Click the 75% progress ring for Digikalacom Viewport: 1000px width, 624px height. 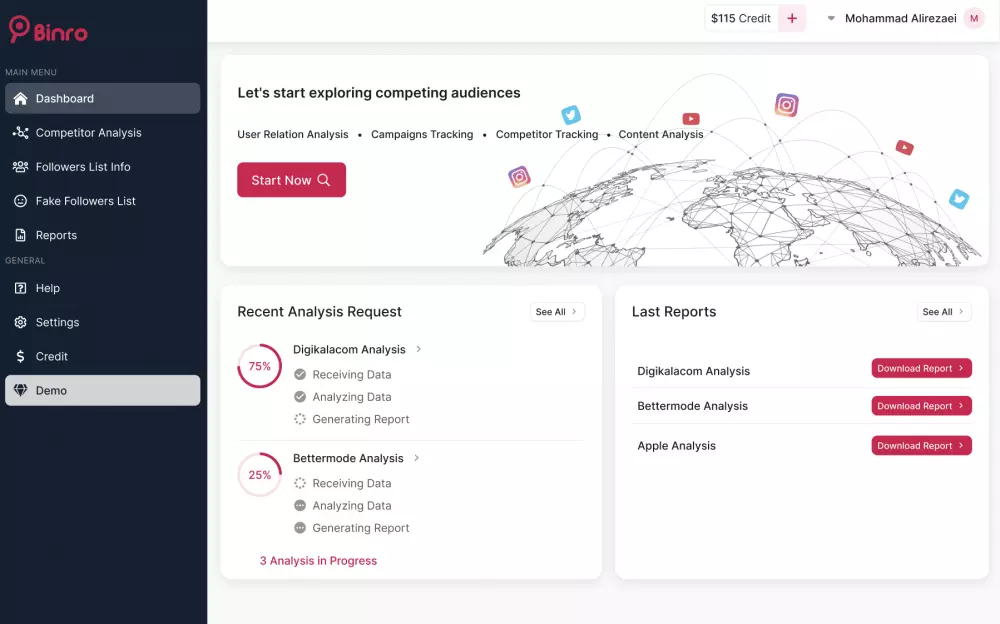259,366
